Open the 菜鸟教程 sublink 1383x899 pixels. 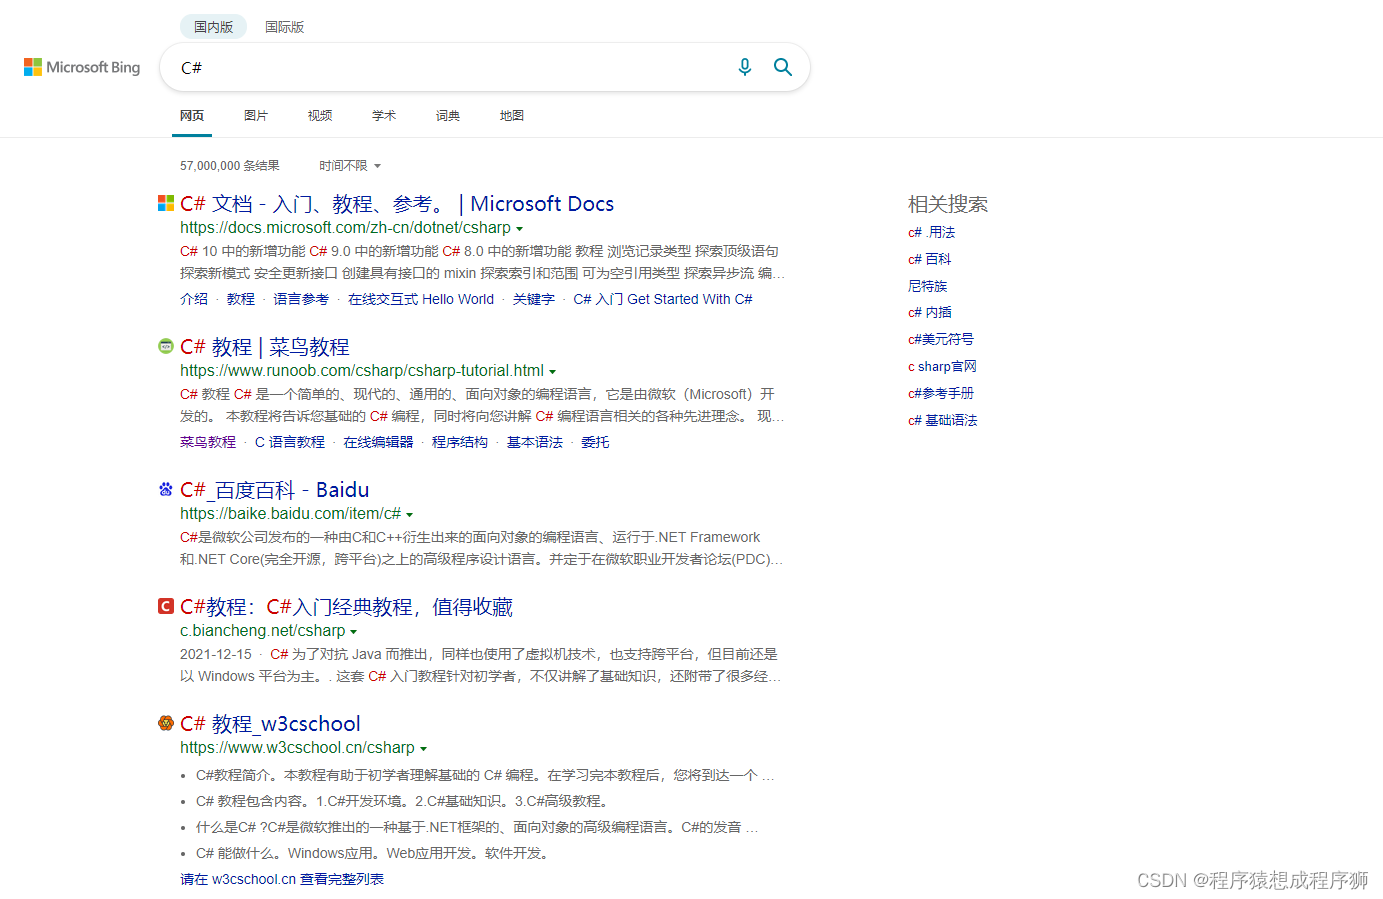click(208, 442)
